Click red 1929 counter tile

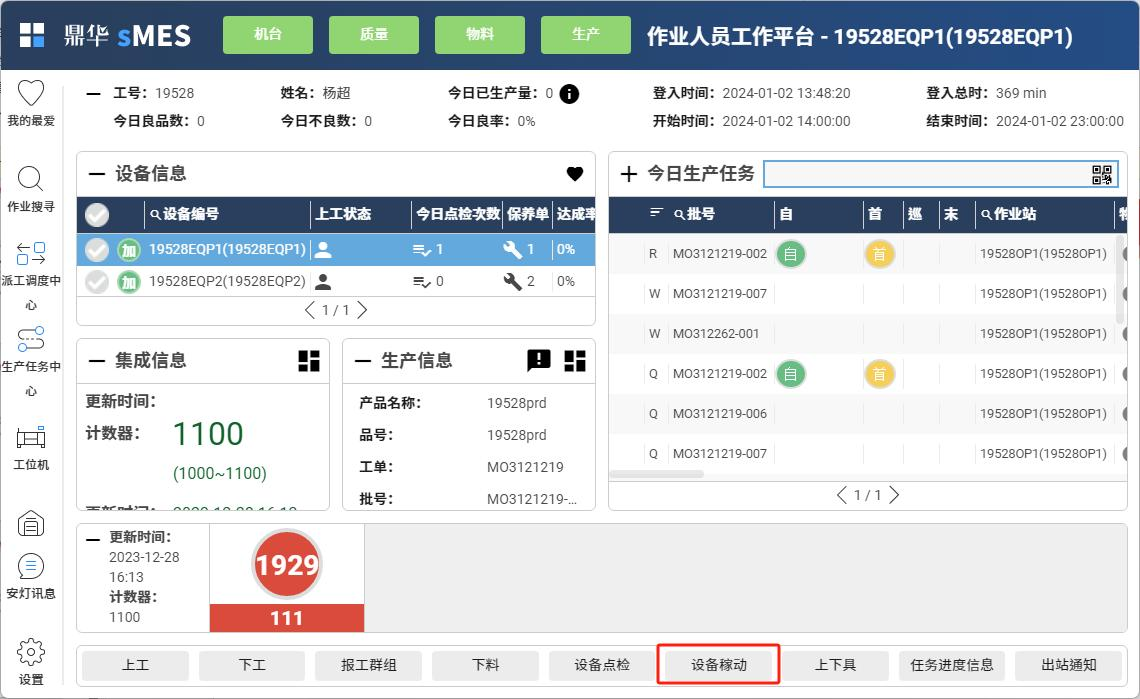287,578
